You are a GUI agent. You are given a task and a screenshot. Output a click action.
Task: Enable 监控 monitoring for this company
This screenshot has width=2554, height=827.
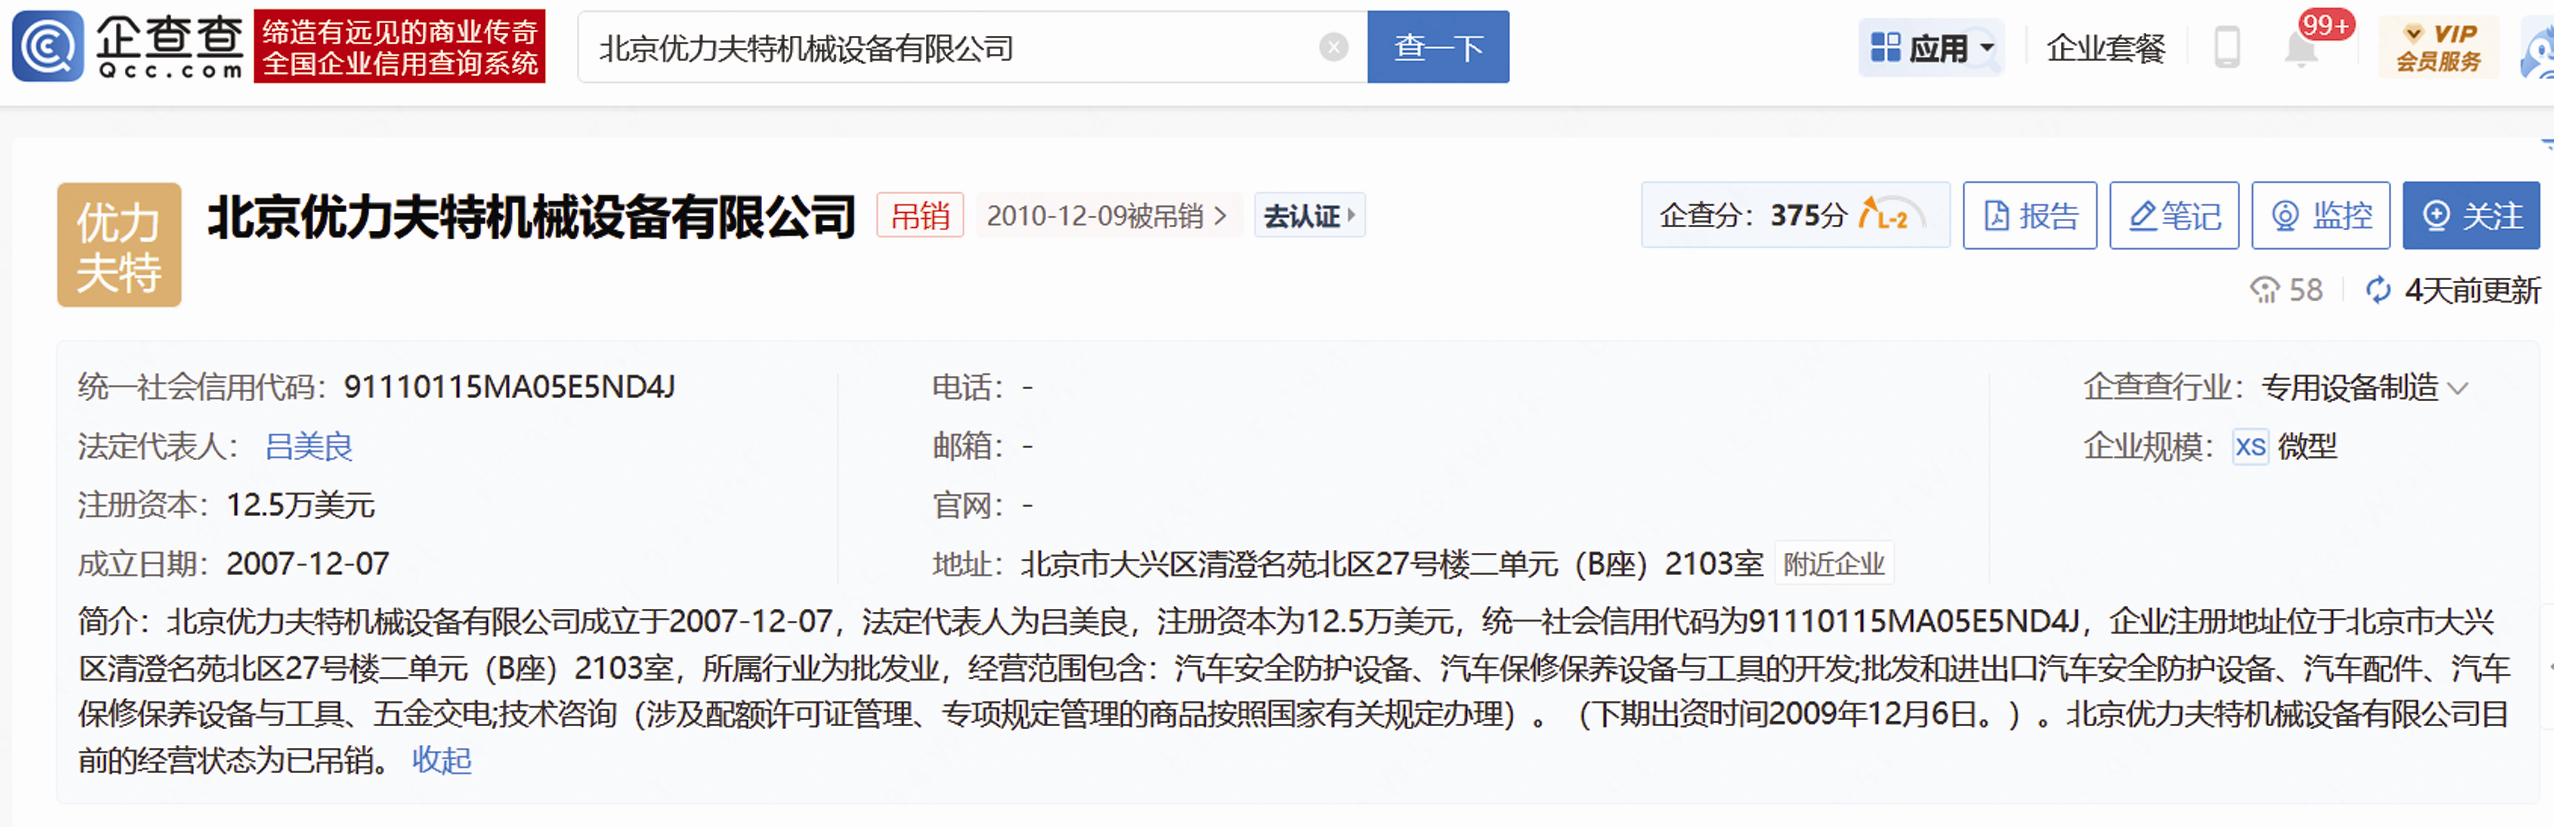point(2320,215)
